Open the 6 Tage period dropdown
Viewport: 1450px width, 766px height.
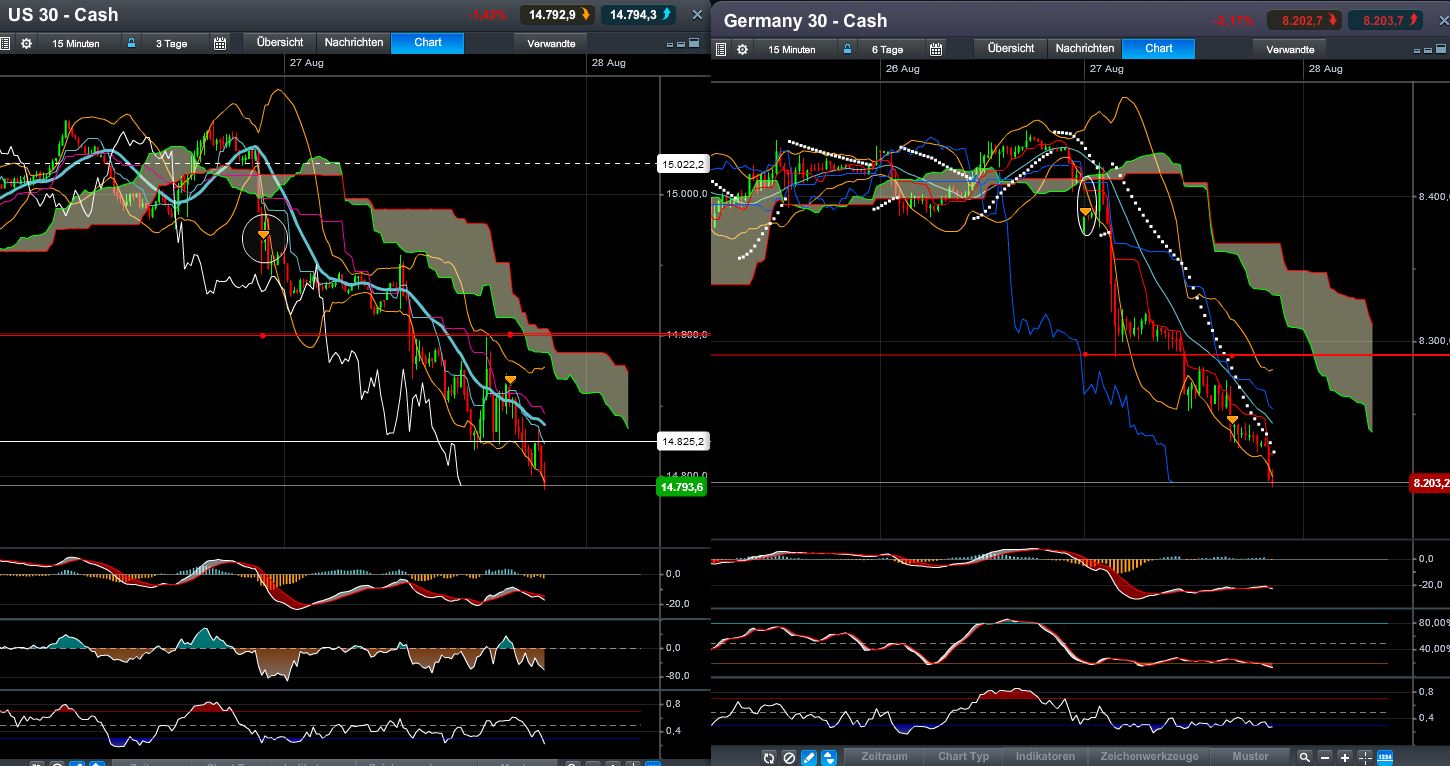coord(887,50)
